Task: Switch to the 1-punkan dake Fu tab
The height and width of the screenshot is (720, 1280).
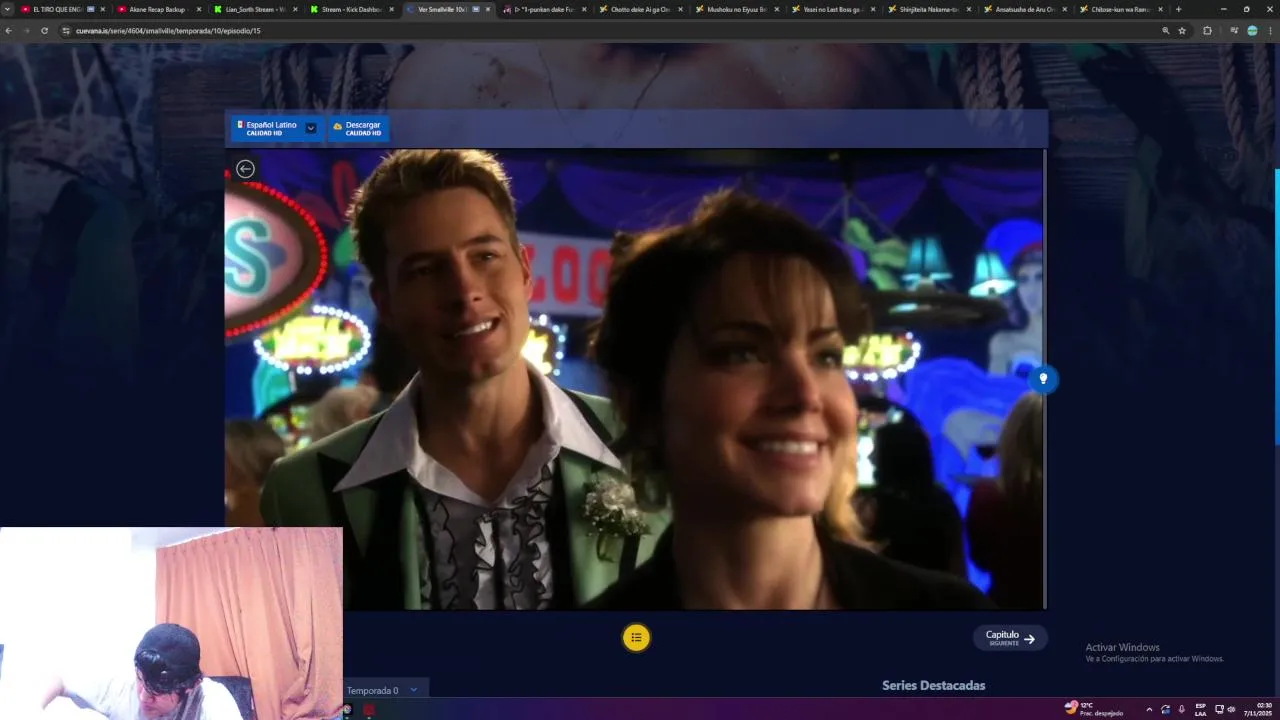Action: 543,9
